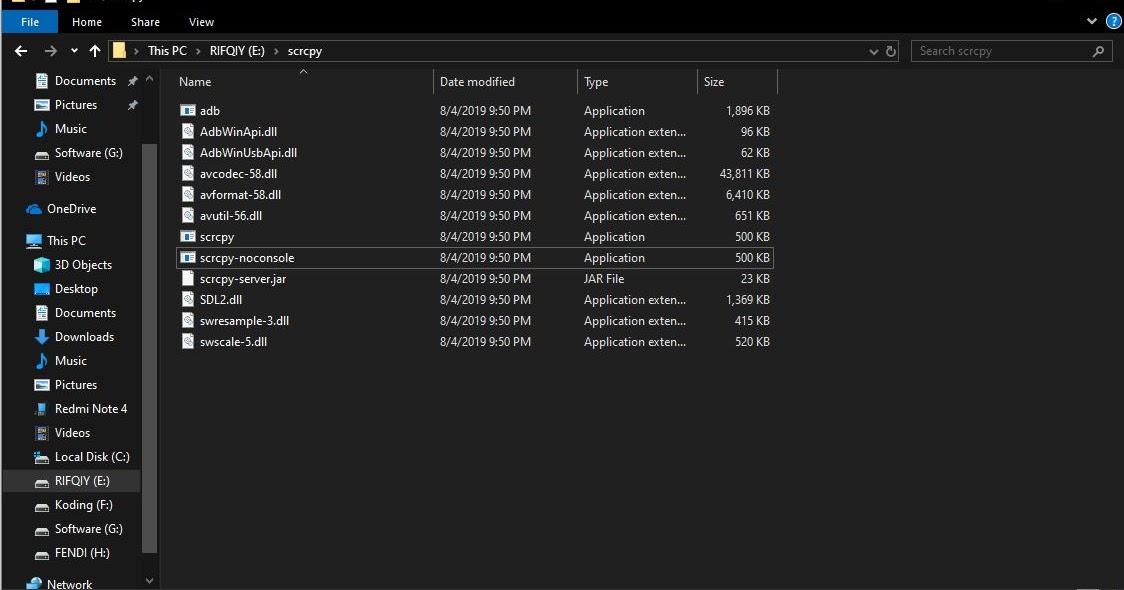The width and height of the screenshot is (1124, 590).
Task: Switch to the View tab
Action: click(x=201, y=21)
